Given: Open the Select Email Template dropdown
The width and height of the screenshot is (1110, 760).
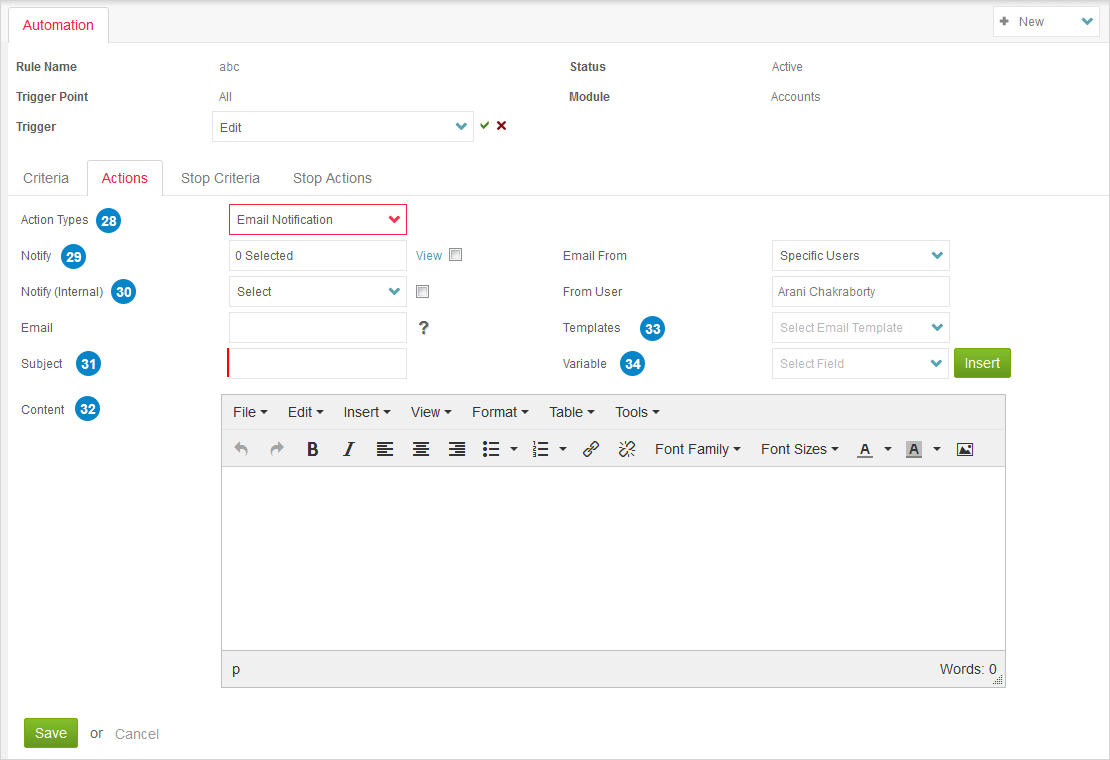Looking at the screenshot, I should click(861, 328).
